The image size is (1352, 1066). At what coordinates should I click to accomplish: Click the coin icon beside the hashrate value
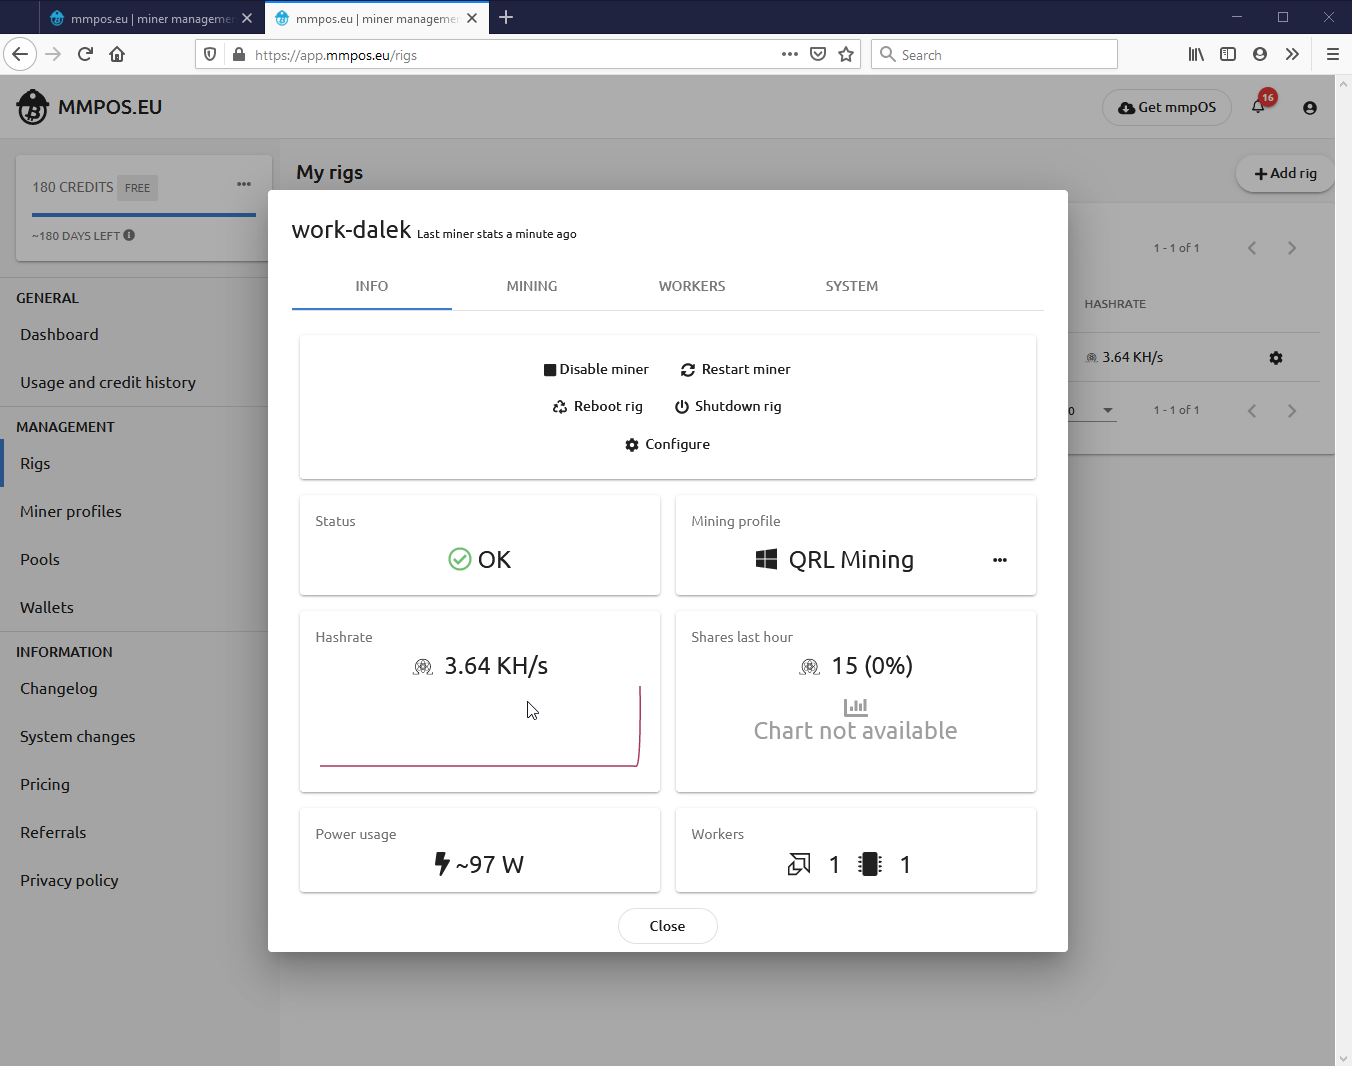pos(423,667)
